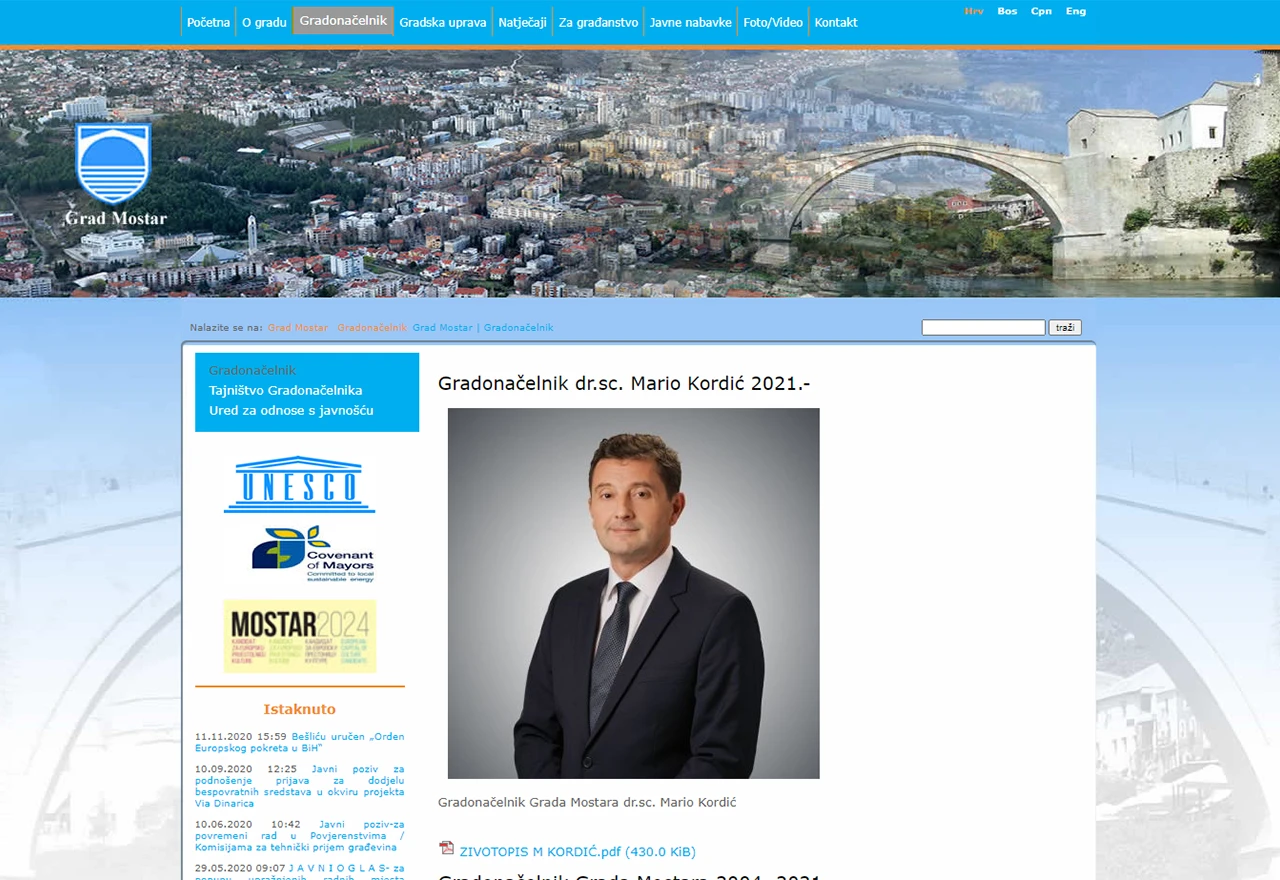
Task: Select the Gradonačelnik menu tab
Action: [343, 21]
